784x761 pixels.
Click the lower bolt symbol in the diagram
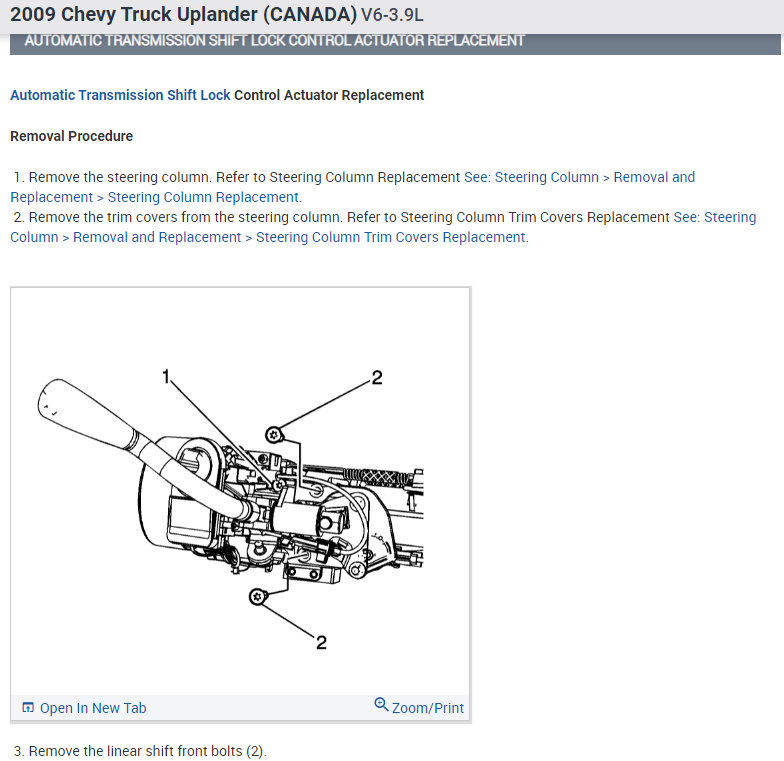click(257, 597)
